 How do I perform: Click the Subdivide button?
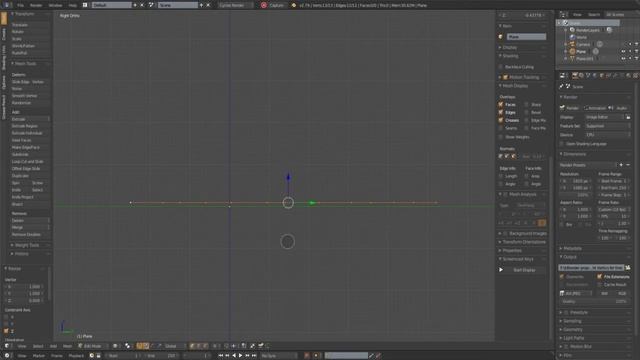click(x=30, y=154)
